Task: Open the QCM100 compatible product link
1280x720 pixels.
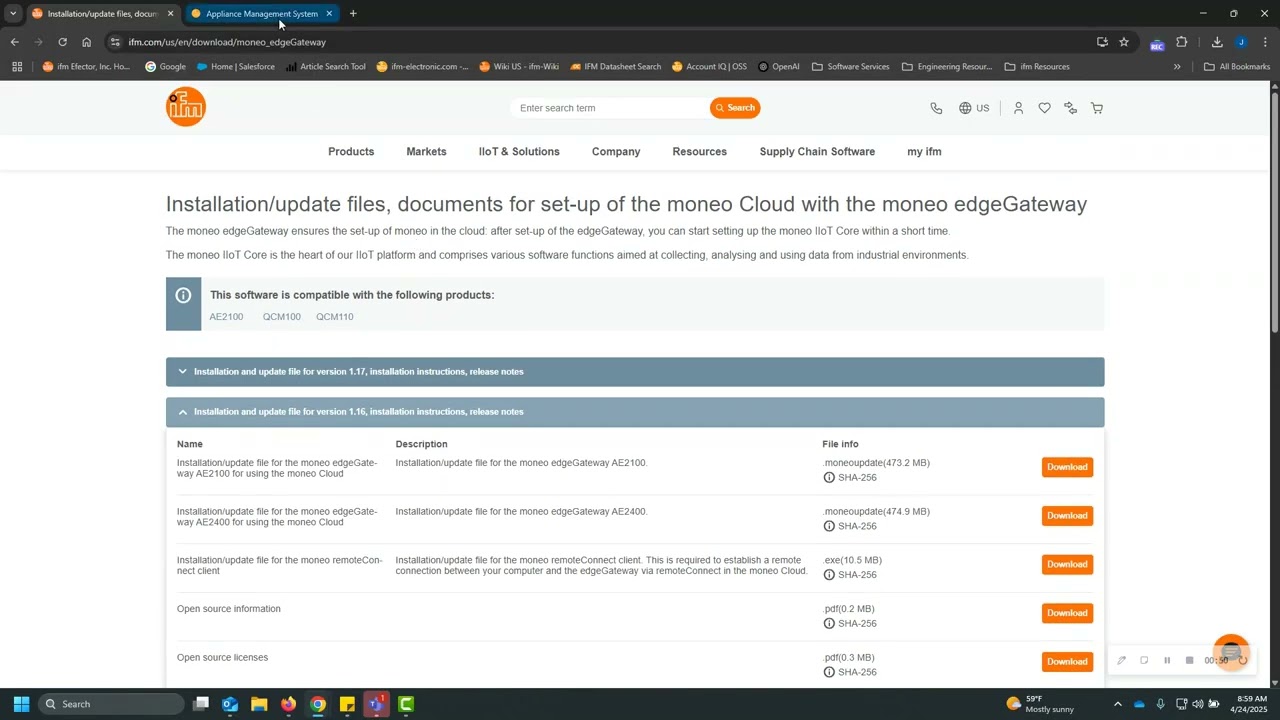Action: 281,317
